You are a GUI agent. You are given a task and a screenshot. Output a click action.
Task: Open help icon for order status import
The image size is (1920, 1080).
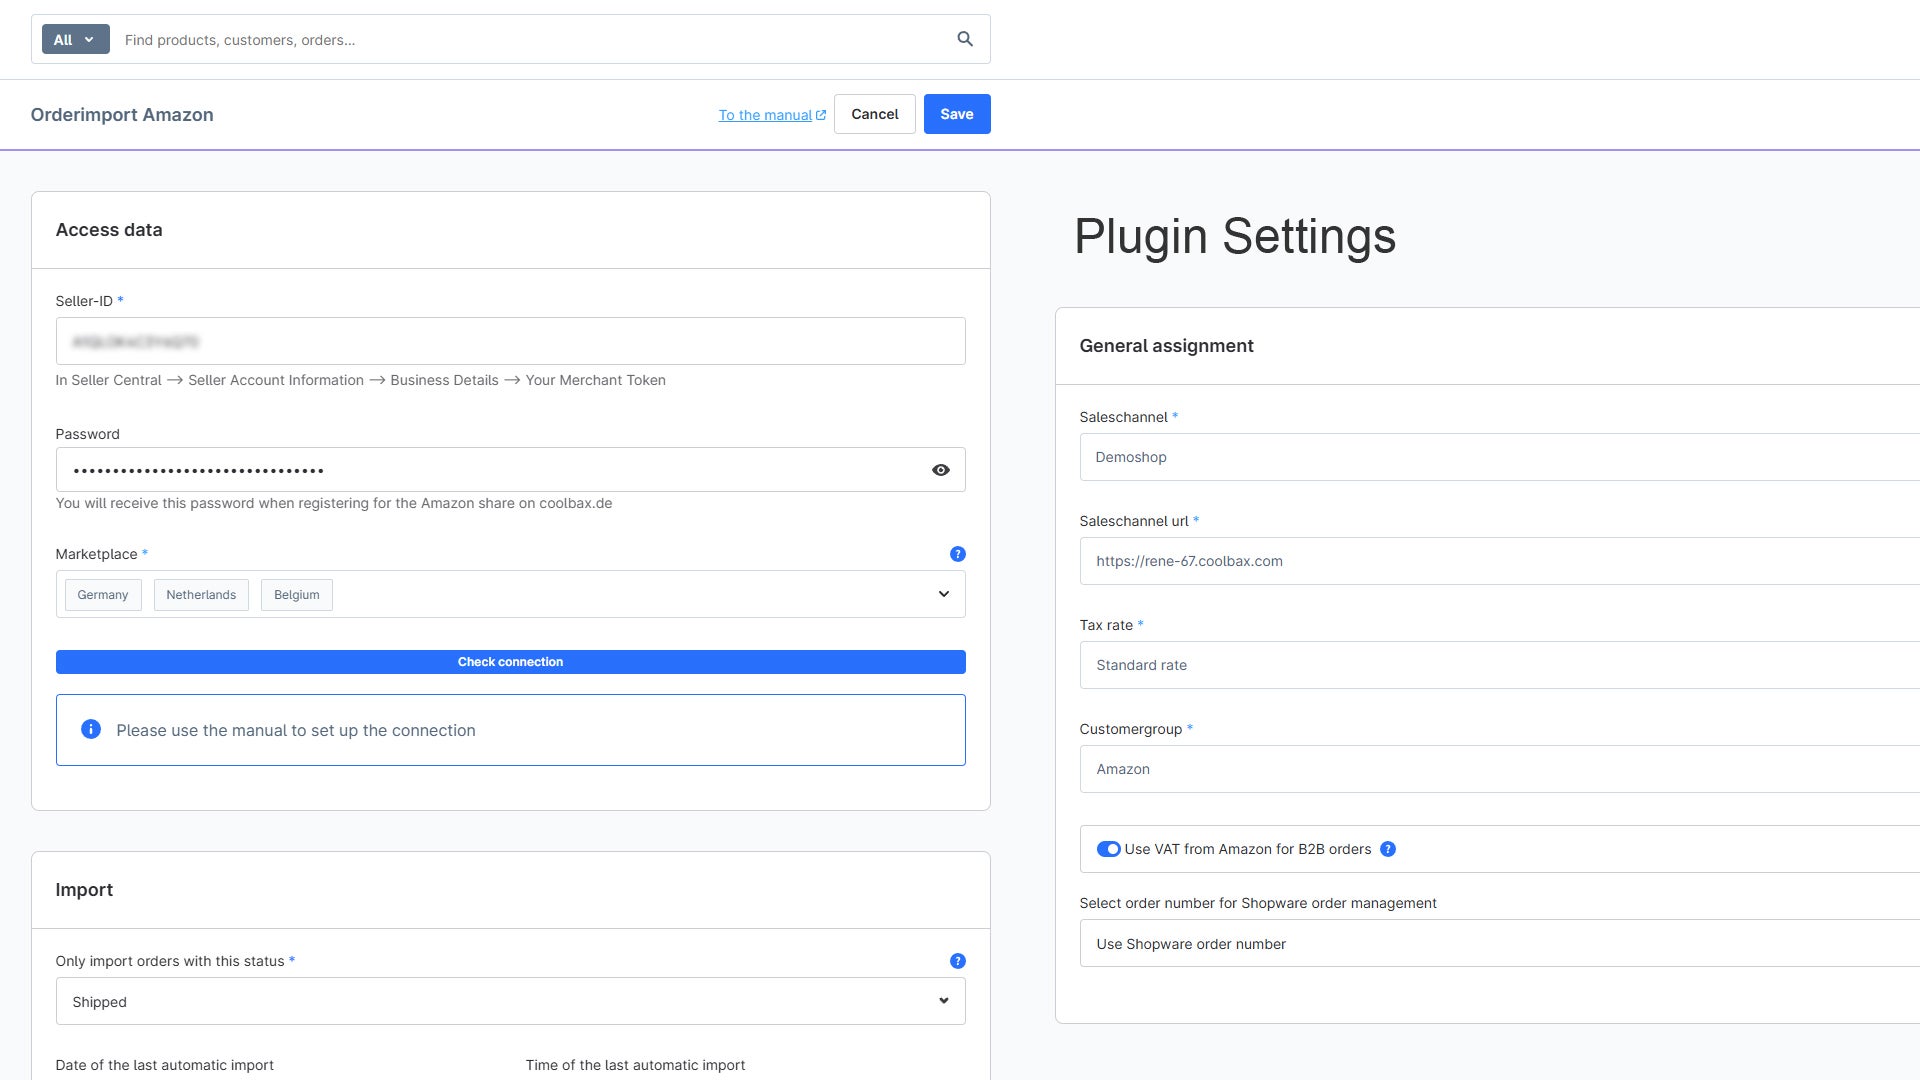point(958,961)
